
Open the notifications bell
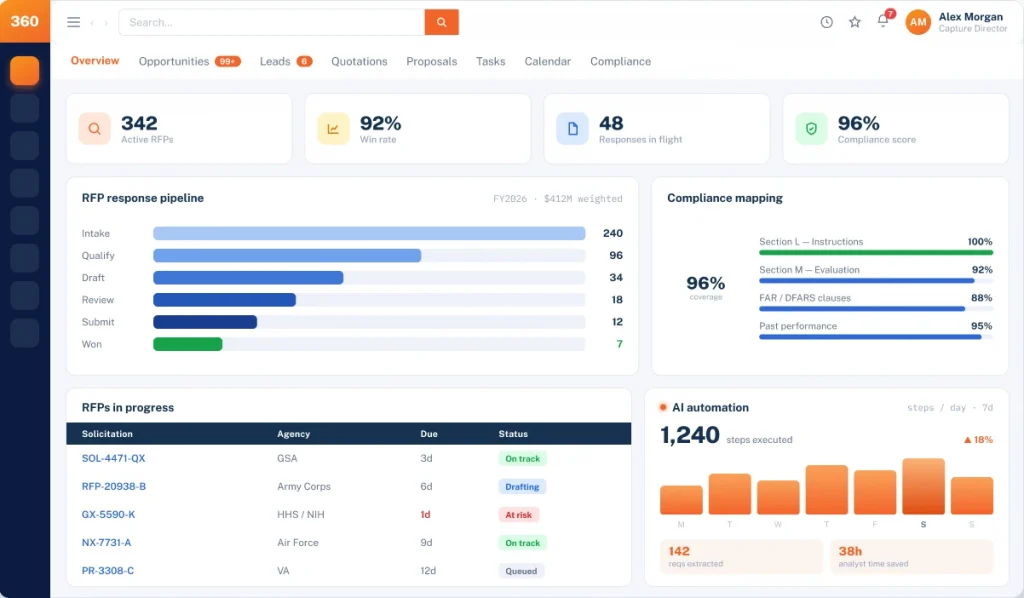[883, 20]
